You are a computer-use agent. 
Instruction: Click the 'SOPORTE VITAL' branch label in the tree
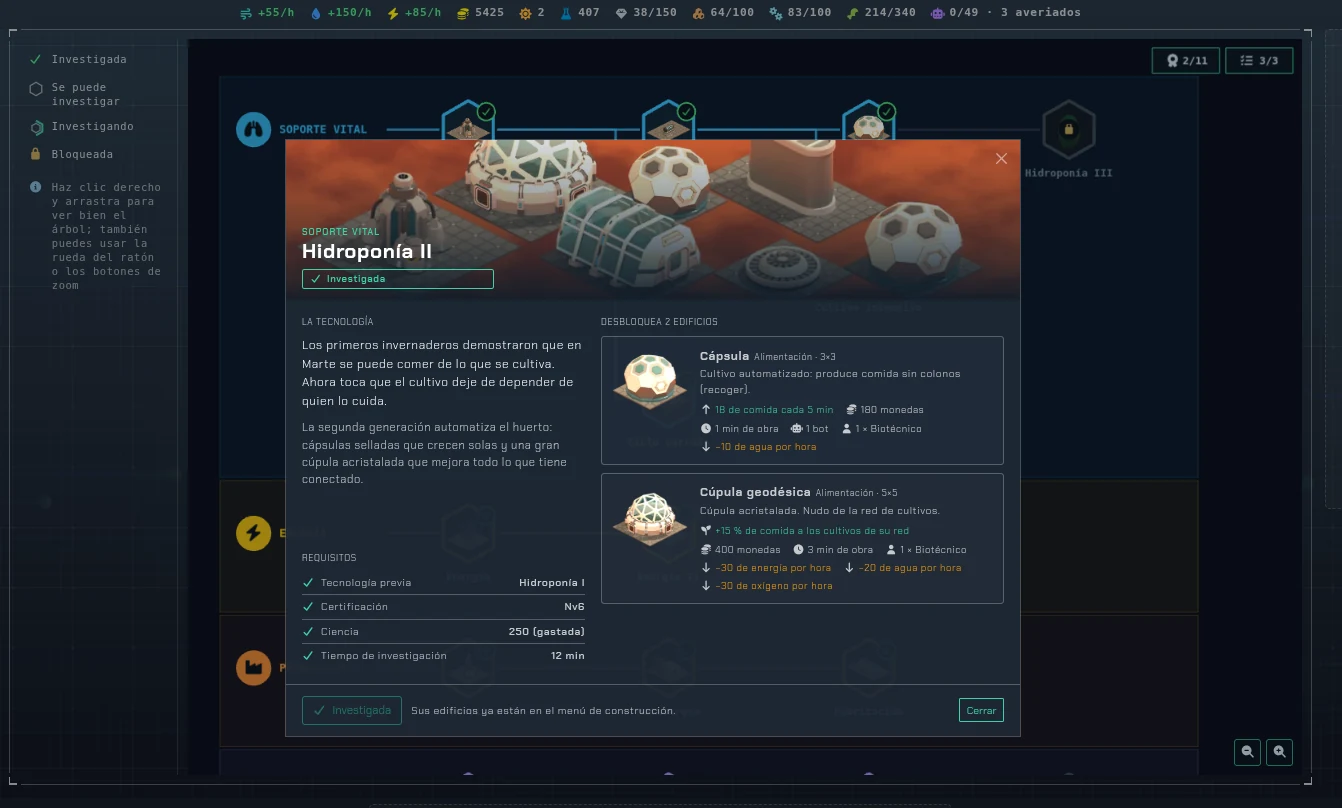coord(323,129)
